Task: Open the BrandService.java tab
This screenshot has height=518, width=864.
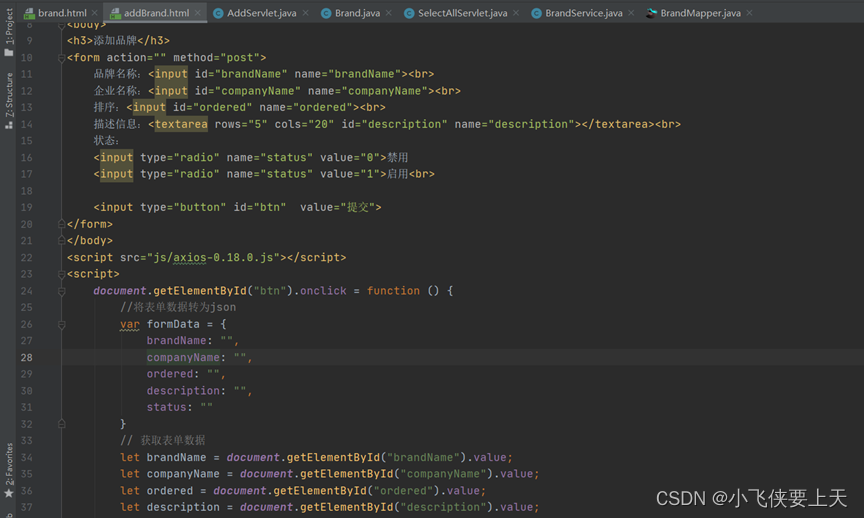Action: [584, 13]
